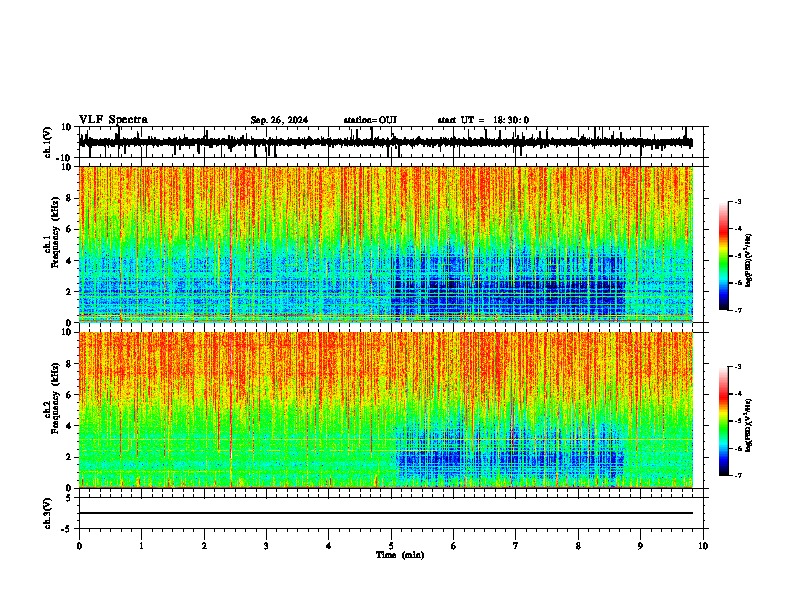Click the ch.1 spectrogram 2 kHz tick label
Viewport: 792px width, 612px height.
click(x=69, y=291)
